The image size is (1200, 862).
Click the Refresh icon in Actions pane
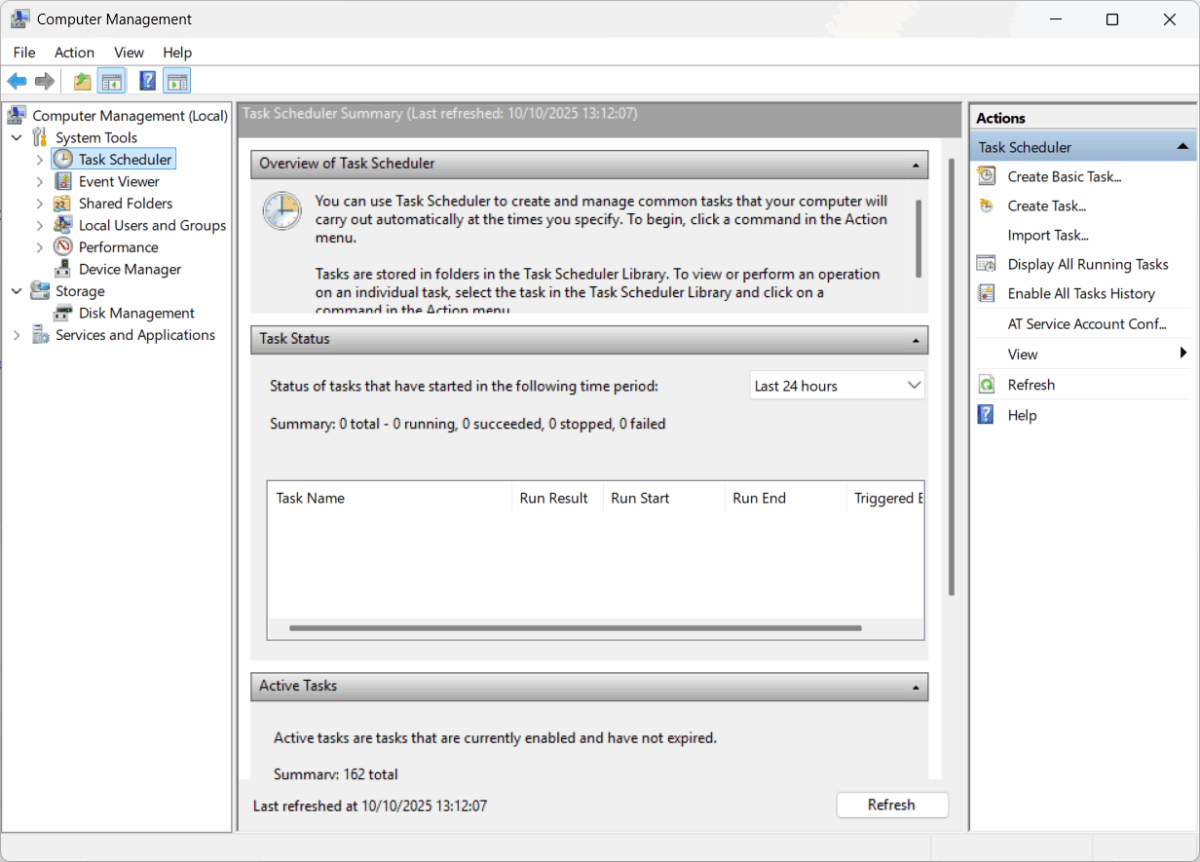point(985,384)
